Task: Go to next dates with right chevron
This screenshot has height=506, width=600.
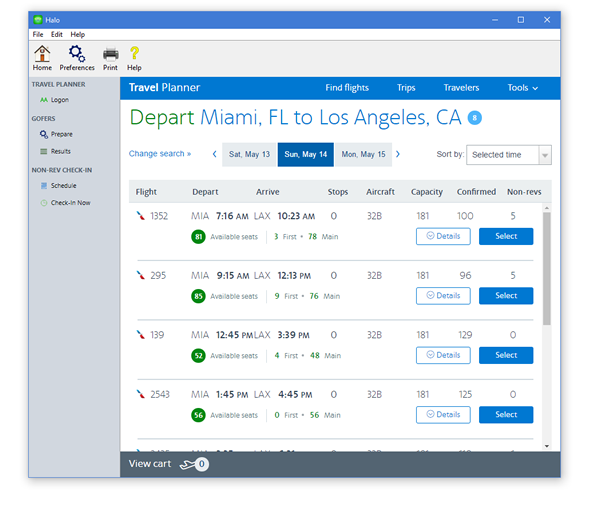Action: tap(398, 154)
